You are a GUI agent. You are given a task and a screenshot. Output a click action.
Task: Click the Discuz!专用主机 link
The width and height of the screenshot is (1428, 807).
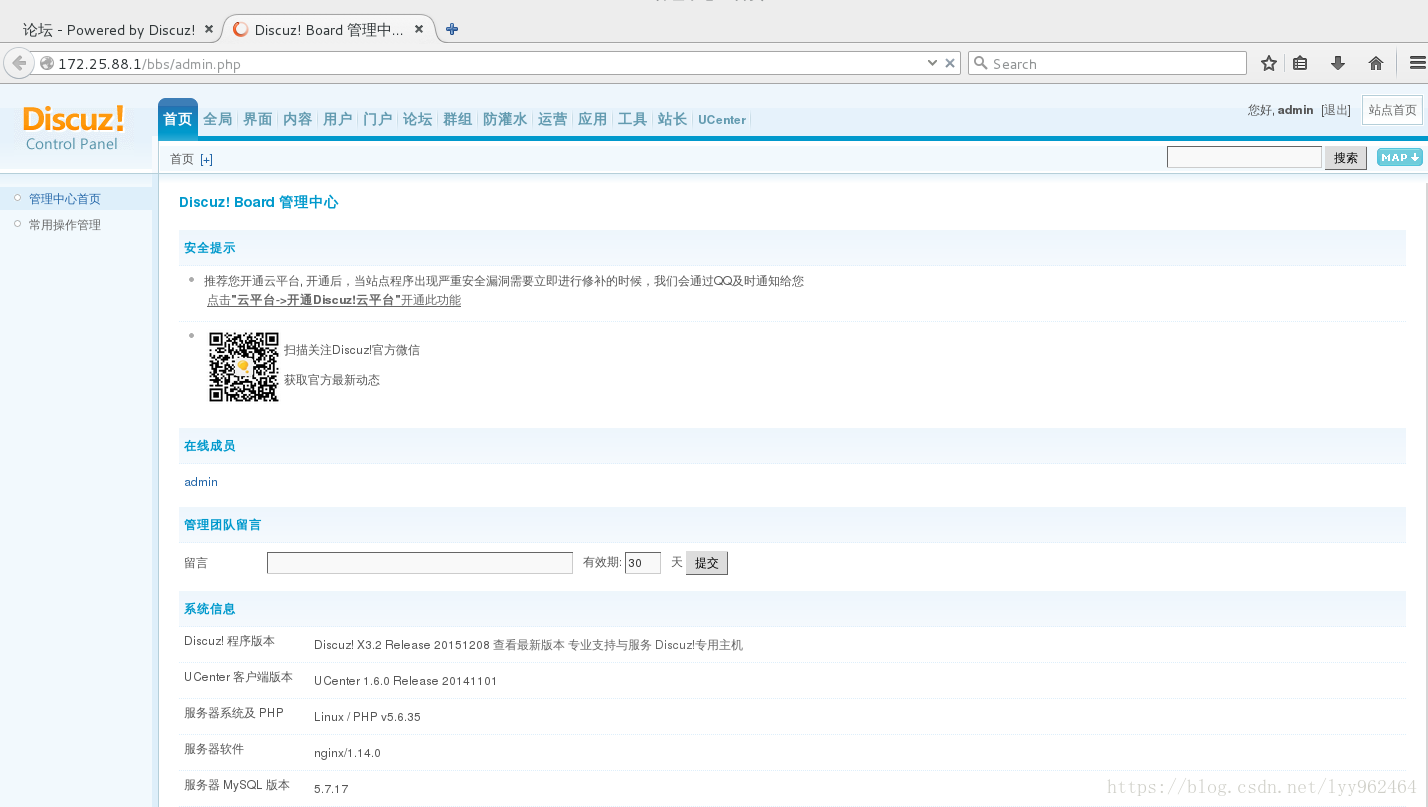click(x=699, y=645)
